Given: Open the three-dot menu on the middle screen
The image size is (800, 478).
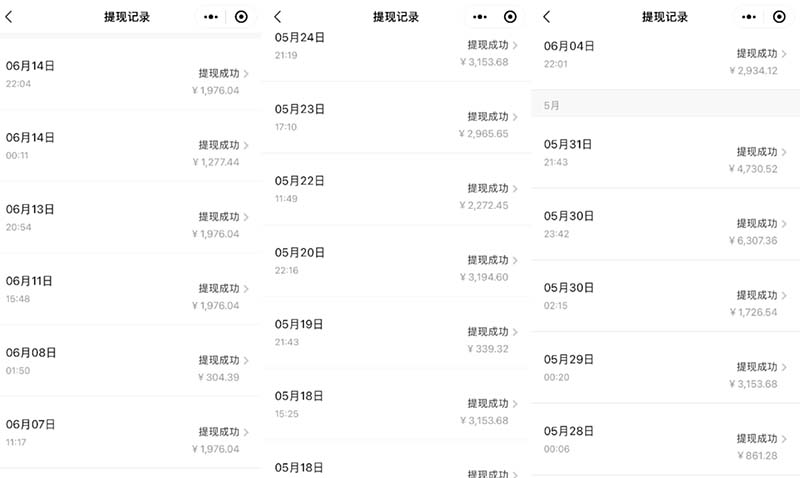Looking at the screenshot, I should 481,17.
